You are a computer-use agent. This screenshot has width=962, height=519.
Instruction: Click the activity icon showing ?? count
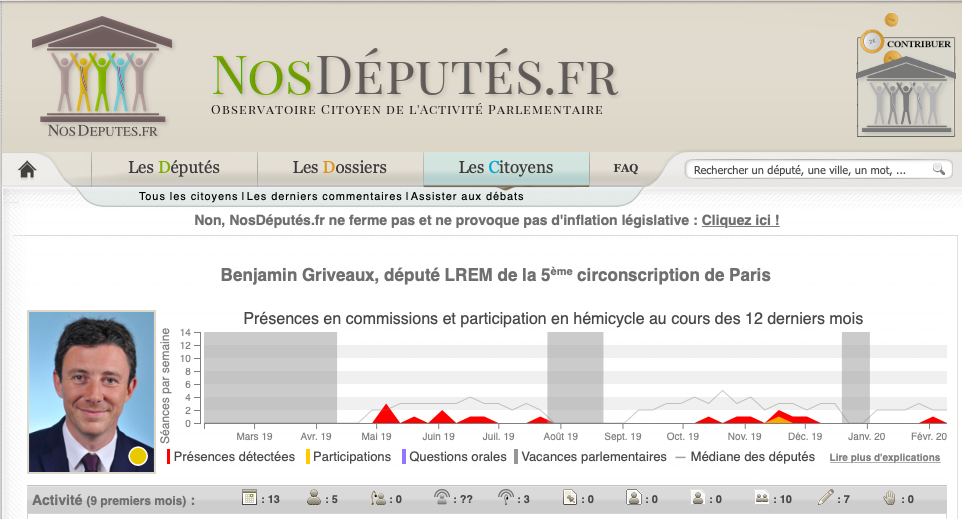[x=442, y=498]
